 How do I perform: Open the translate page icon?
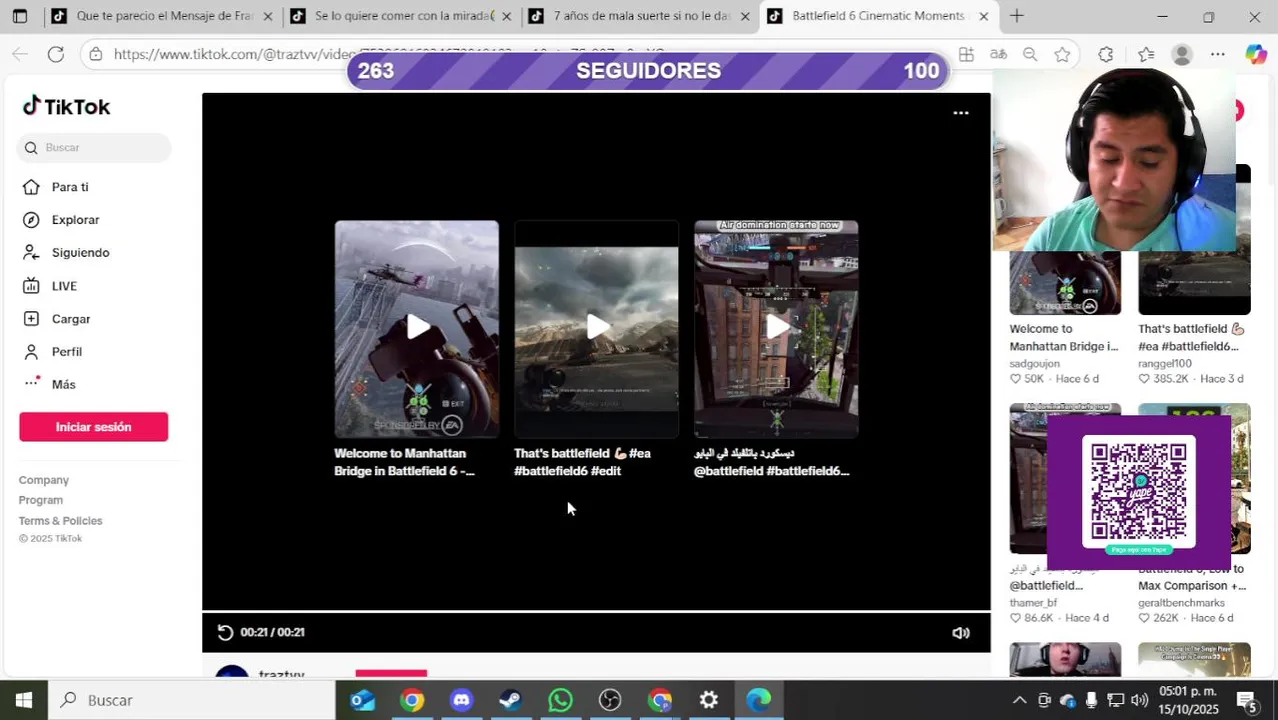(998, 54)
